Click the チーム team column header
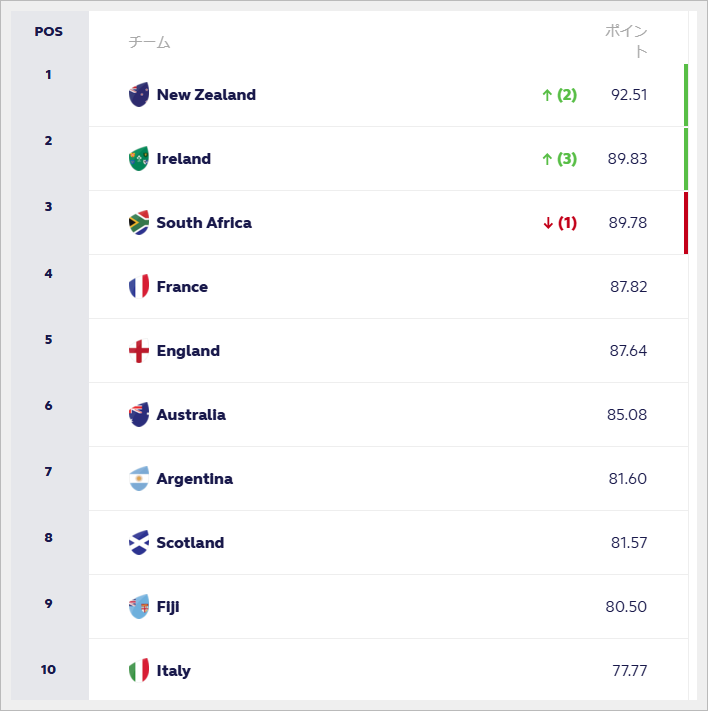This screenshot has width=708, height=711. [149, 42]
